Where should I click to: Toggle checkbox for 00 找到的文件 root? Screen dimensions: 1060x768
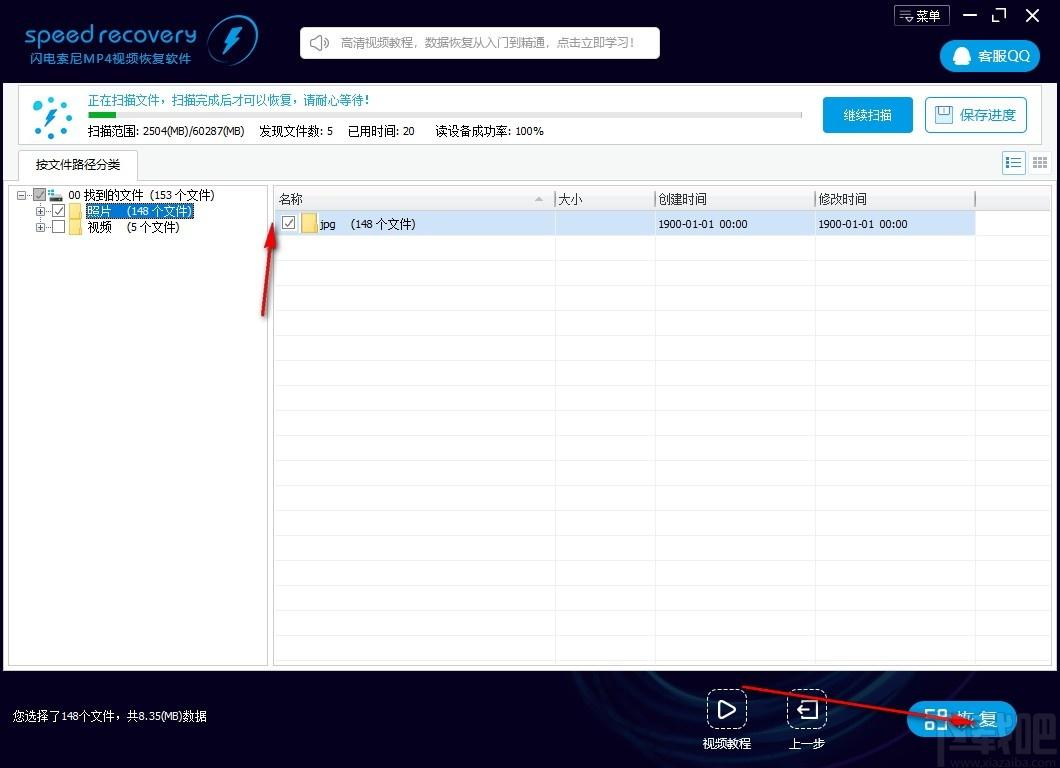coord(40,195)
